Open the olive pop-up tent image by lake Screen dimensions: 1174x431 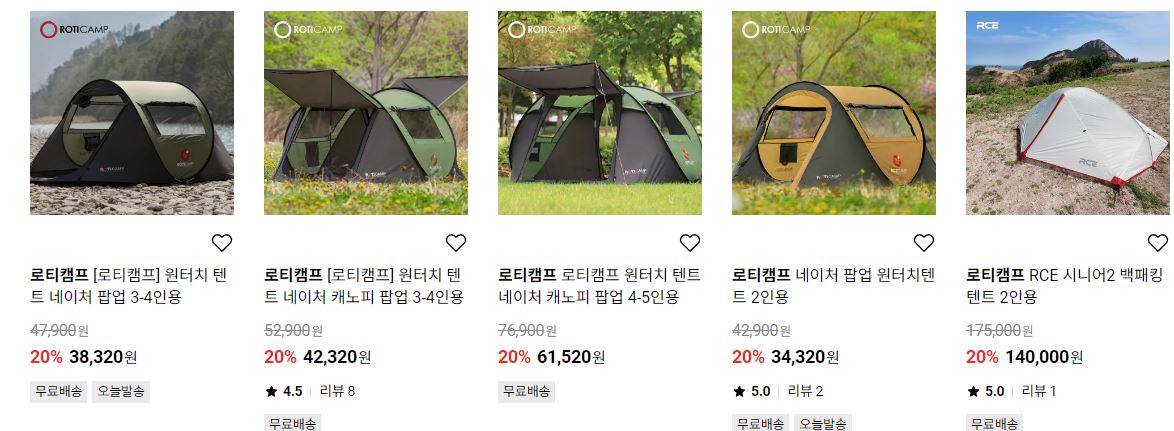pos(132,113)
